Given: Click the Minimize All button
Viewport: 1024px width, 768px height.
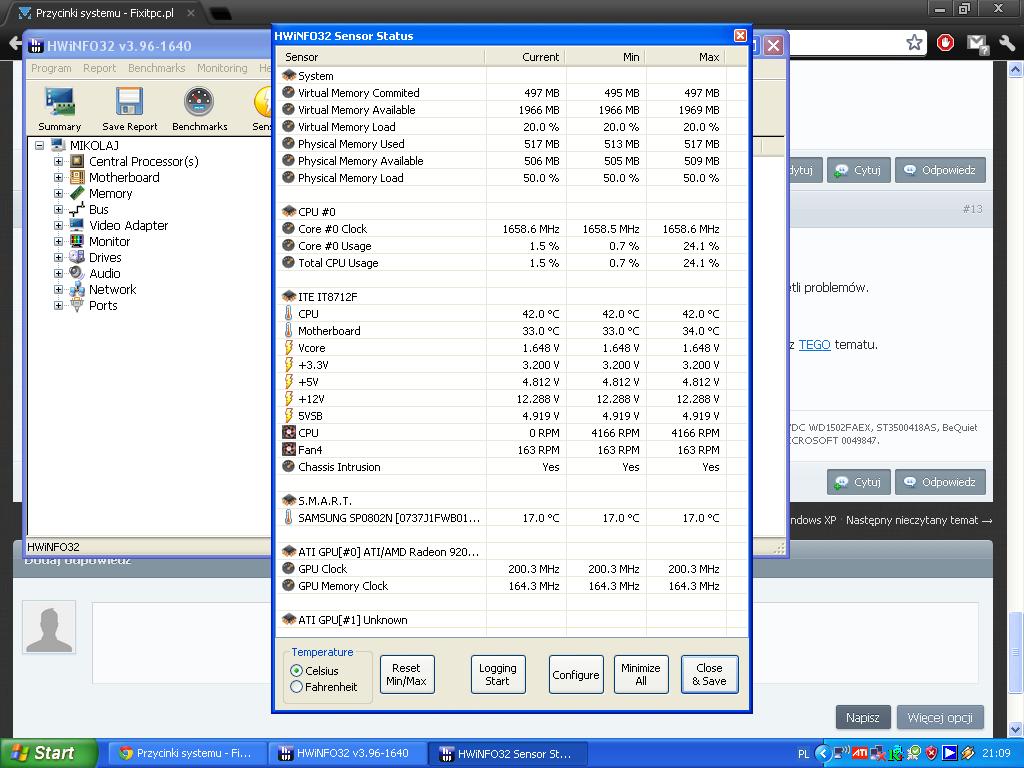Looking at the screenshot, I should point(641,675).
